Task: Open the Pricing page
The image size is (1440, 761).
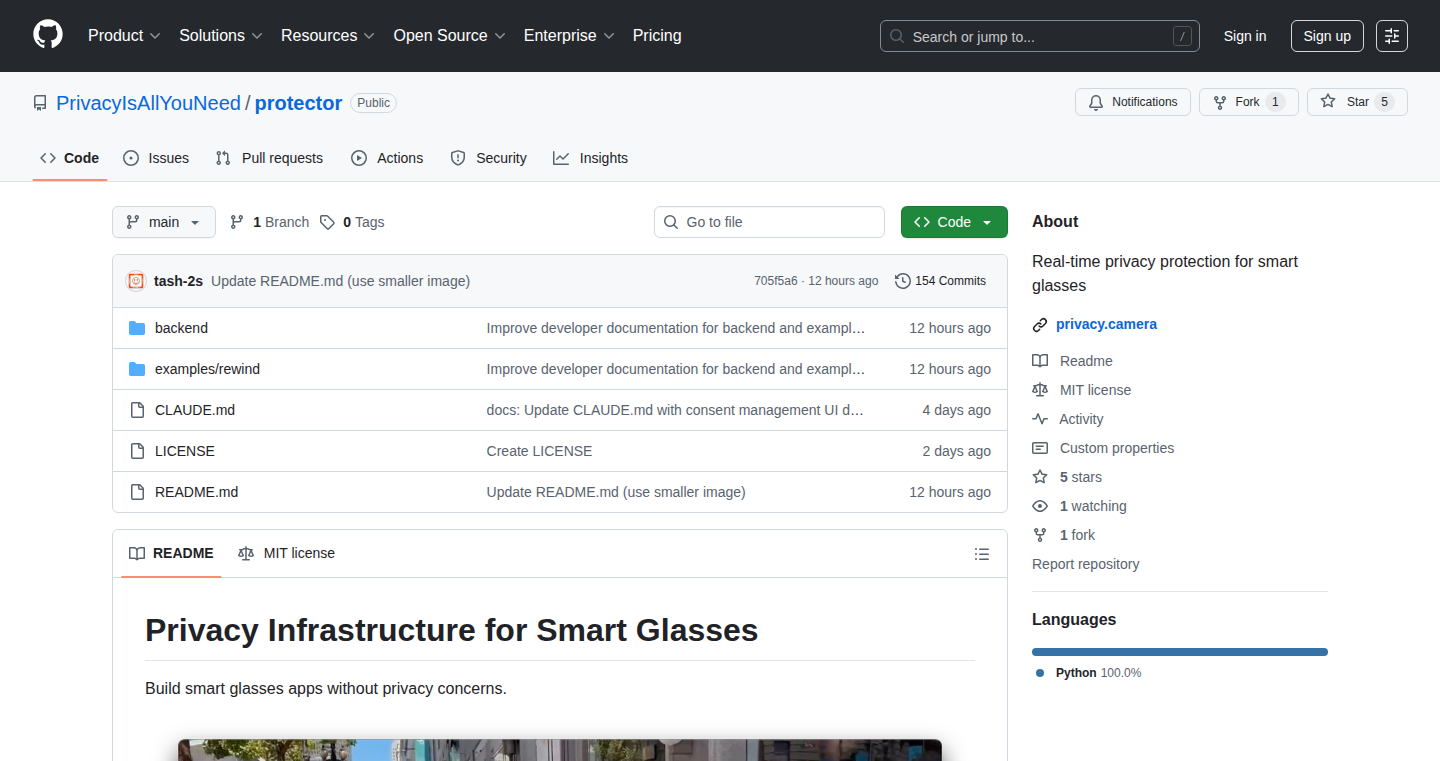Action: 657,36
